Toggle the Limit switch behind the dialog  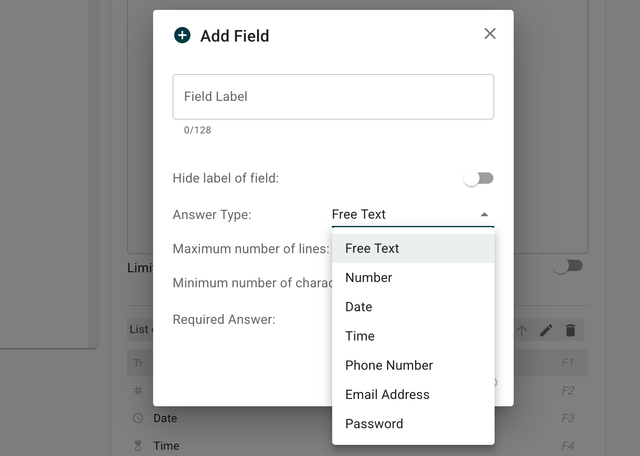tap(568, 266)
